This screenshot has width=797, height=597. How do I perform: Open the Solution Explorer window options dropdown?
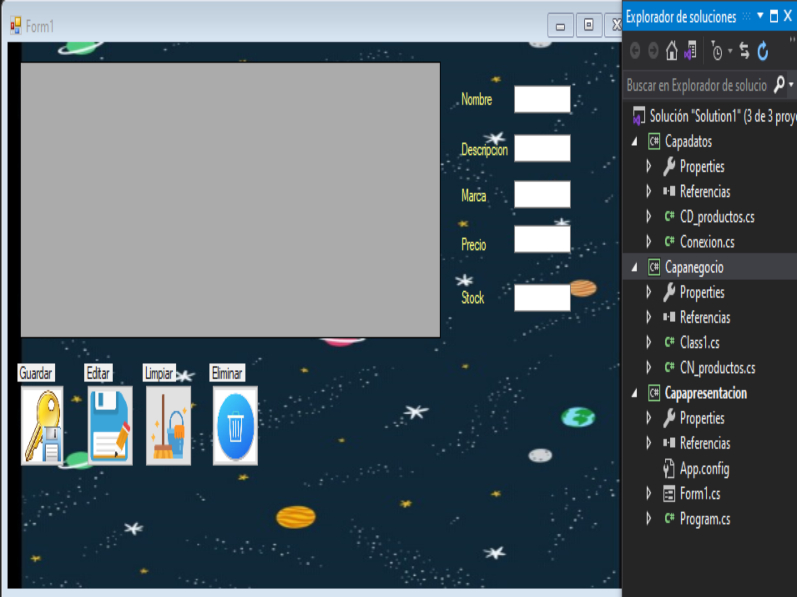760,17
